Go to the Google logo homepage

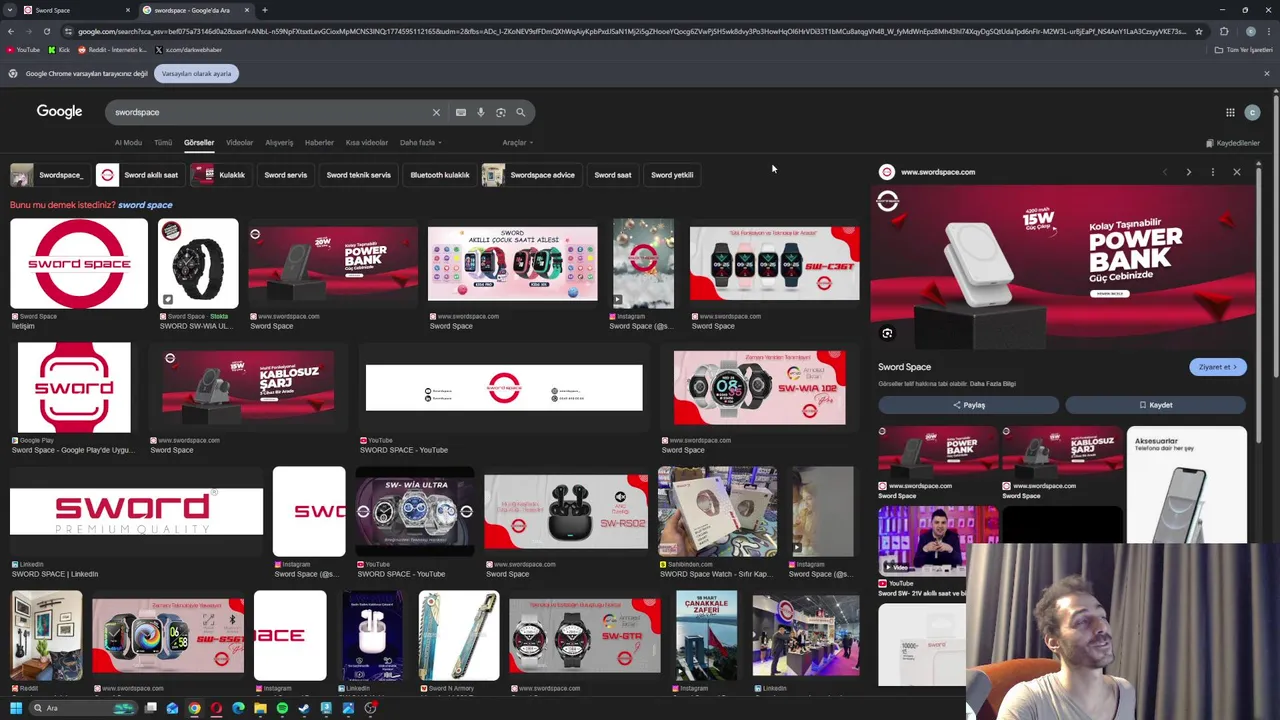click(59, 112)
